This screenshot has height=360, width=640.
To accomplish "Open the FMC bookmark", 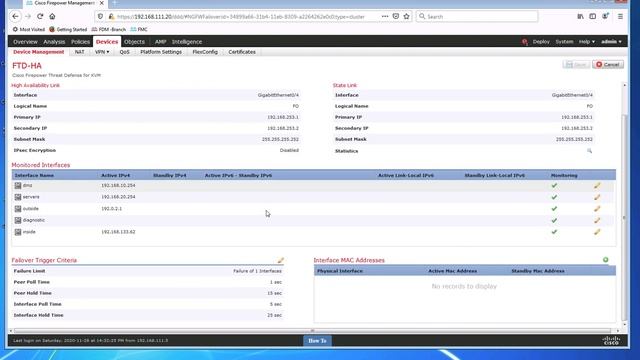I will pos(139,29).
